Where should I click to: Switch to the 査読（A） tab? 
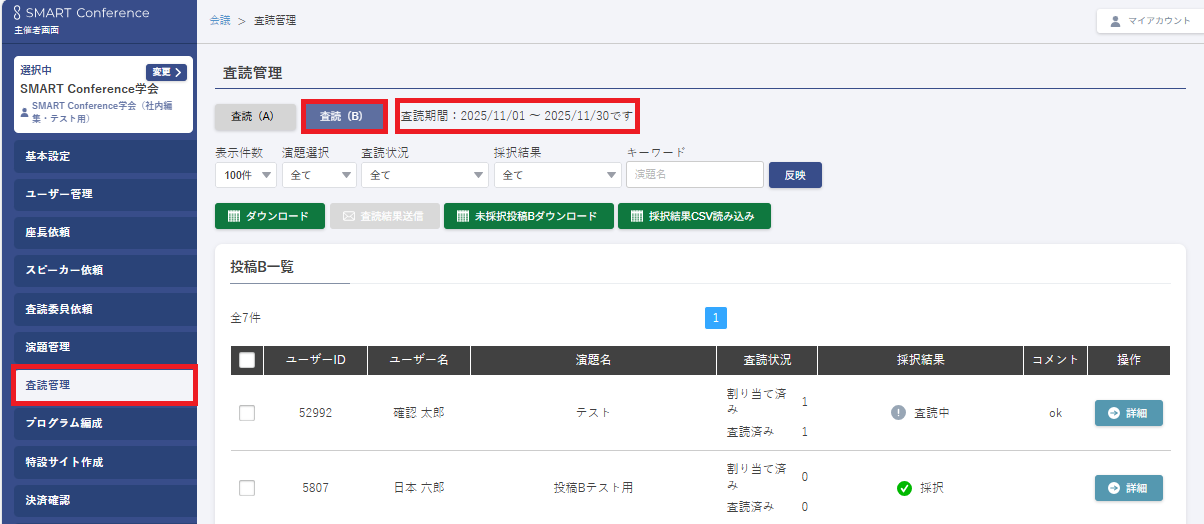(x=254, y=117)
